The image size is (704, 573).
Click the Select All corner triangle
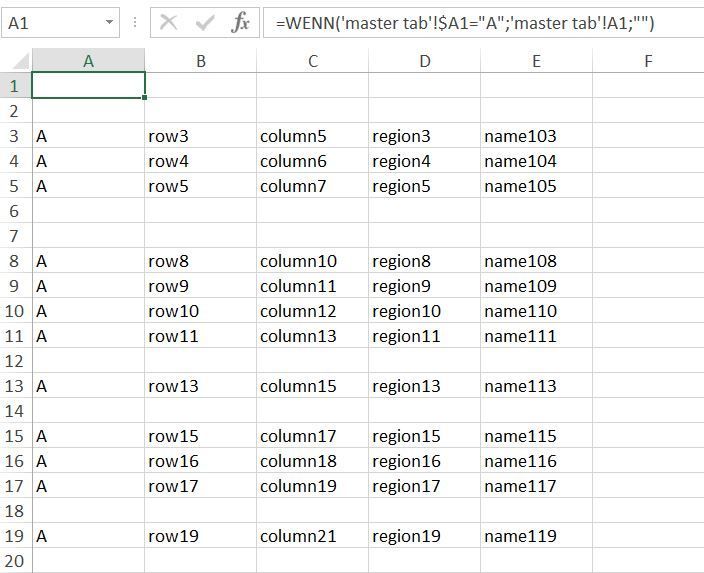20,61
